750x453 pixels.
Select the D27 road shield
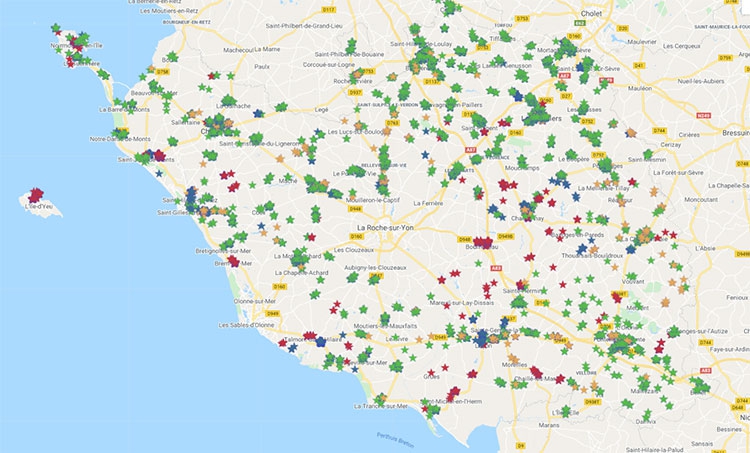(x=566, y=96)
